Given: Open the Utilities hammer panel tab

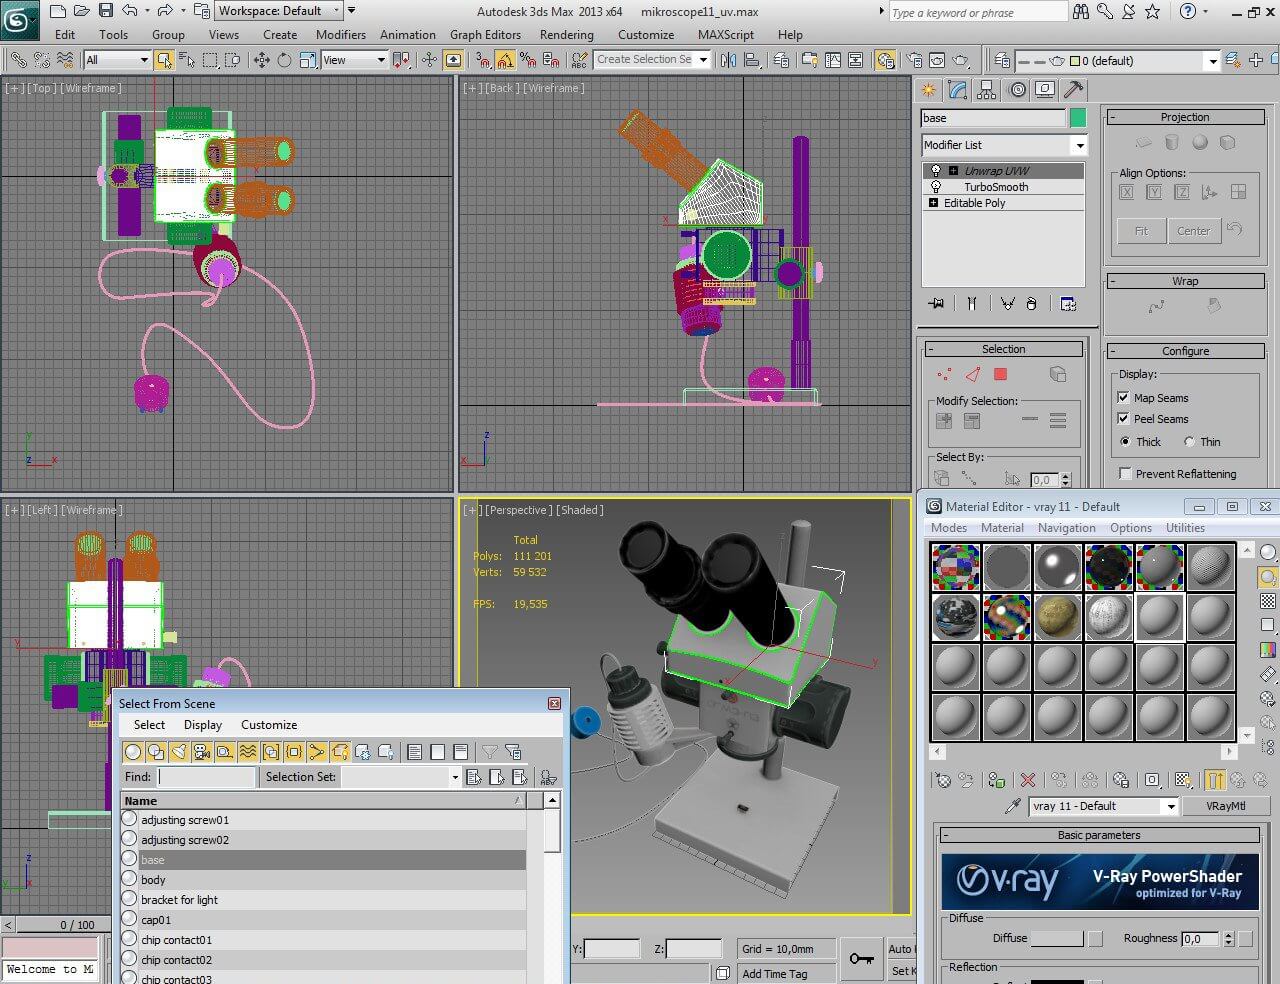Looking at the screenshot, I should [1074, 90].
